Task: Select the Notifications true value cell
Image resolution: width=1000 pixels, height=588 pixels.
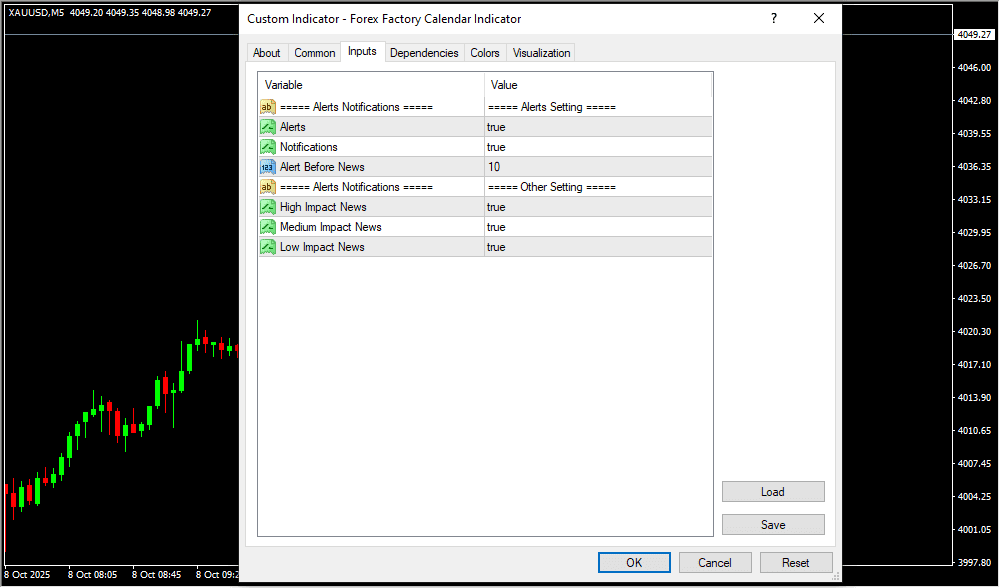Action: [x=597, y=147]
